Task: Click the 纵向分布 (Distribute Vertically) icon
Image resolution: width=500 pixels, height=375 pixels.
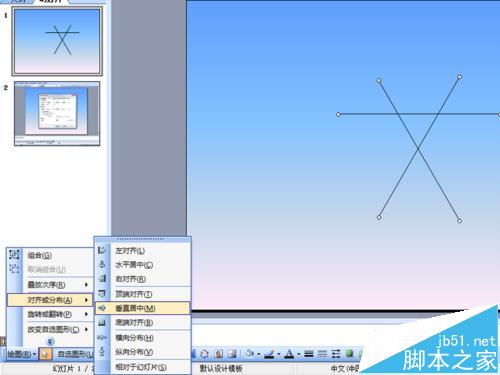Action: coord(102,352)
